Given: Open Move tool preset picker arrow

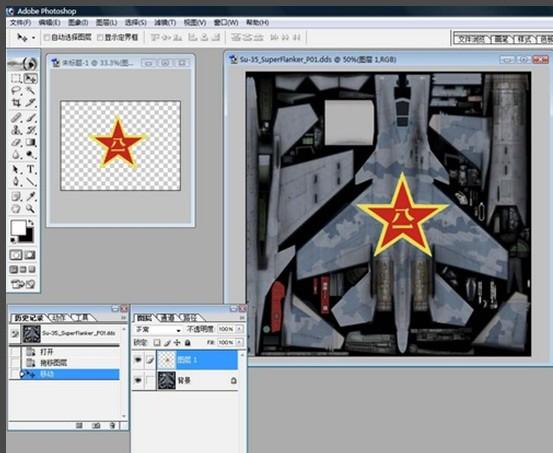Looking at the screenshot, I should pyautogui.click(x=34, y=37).
